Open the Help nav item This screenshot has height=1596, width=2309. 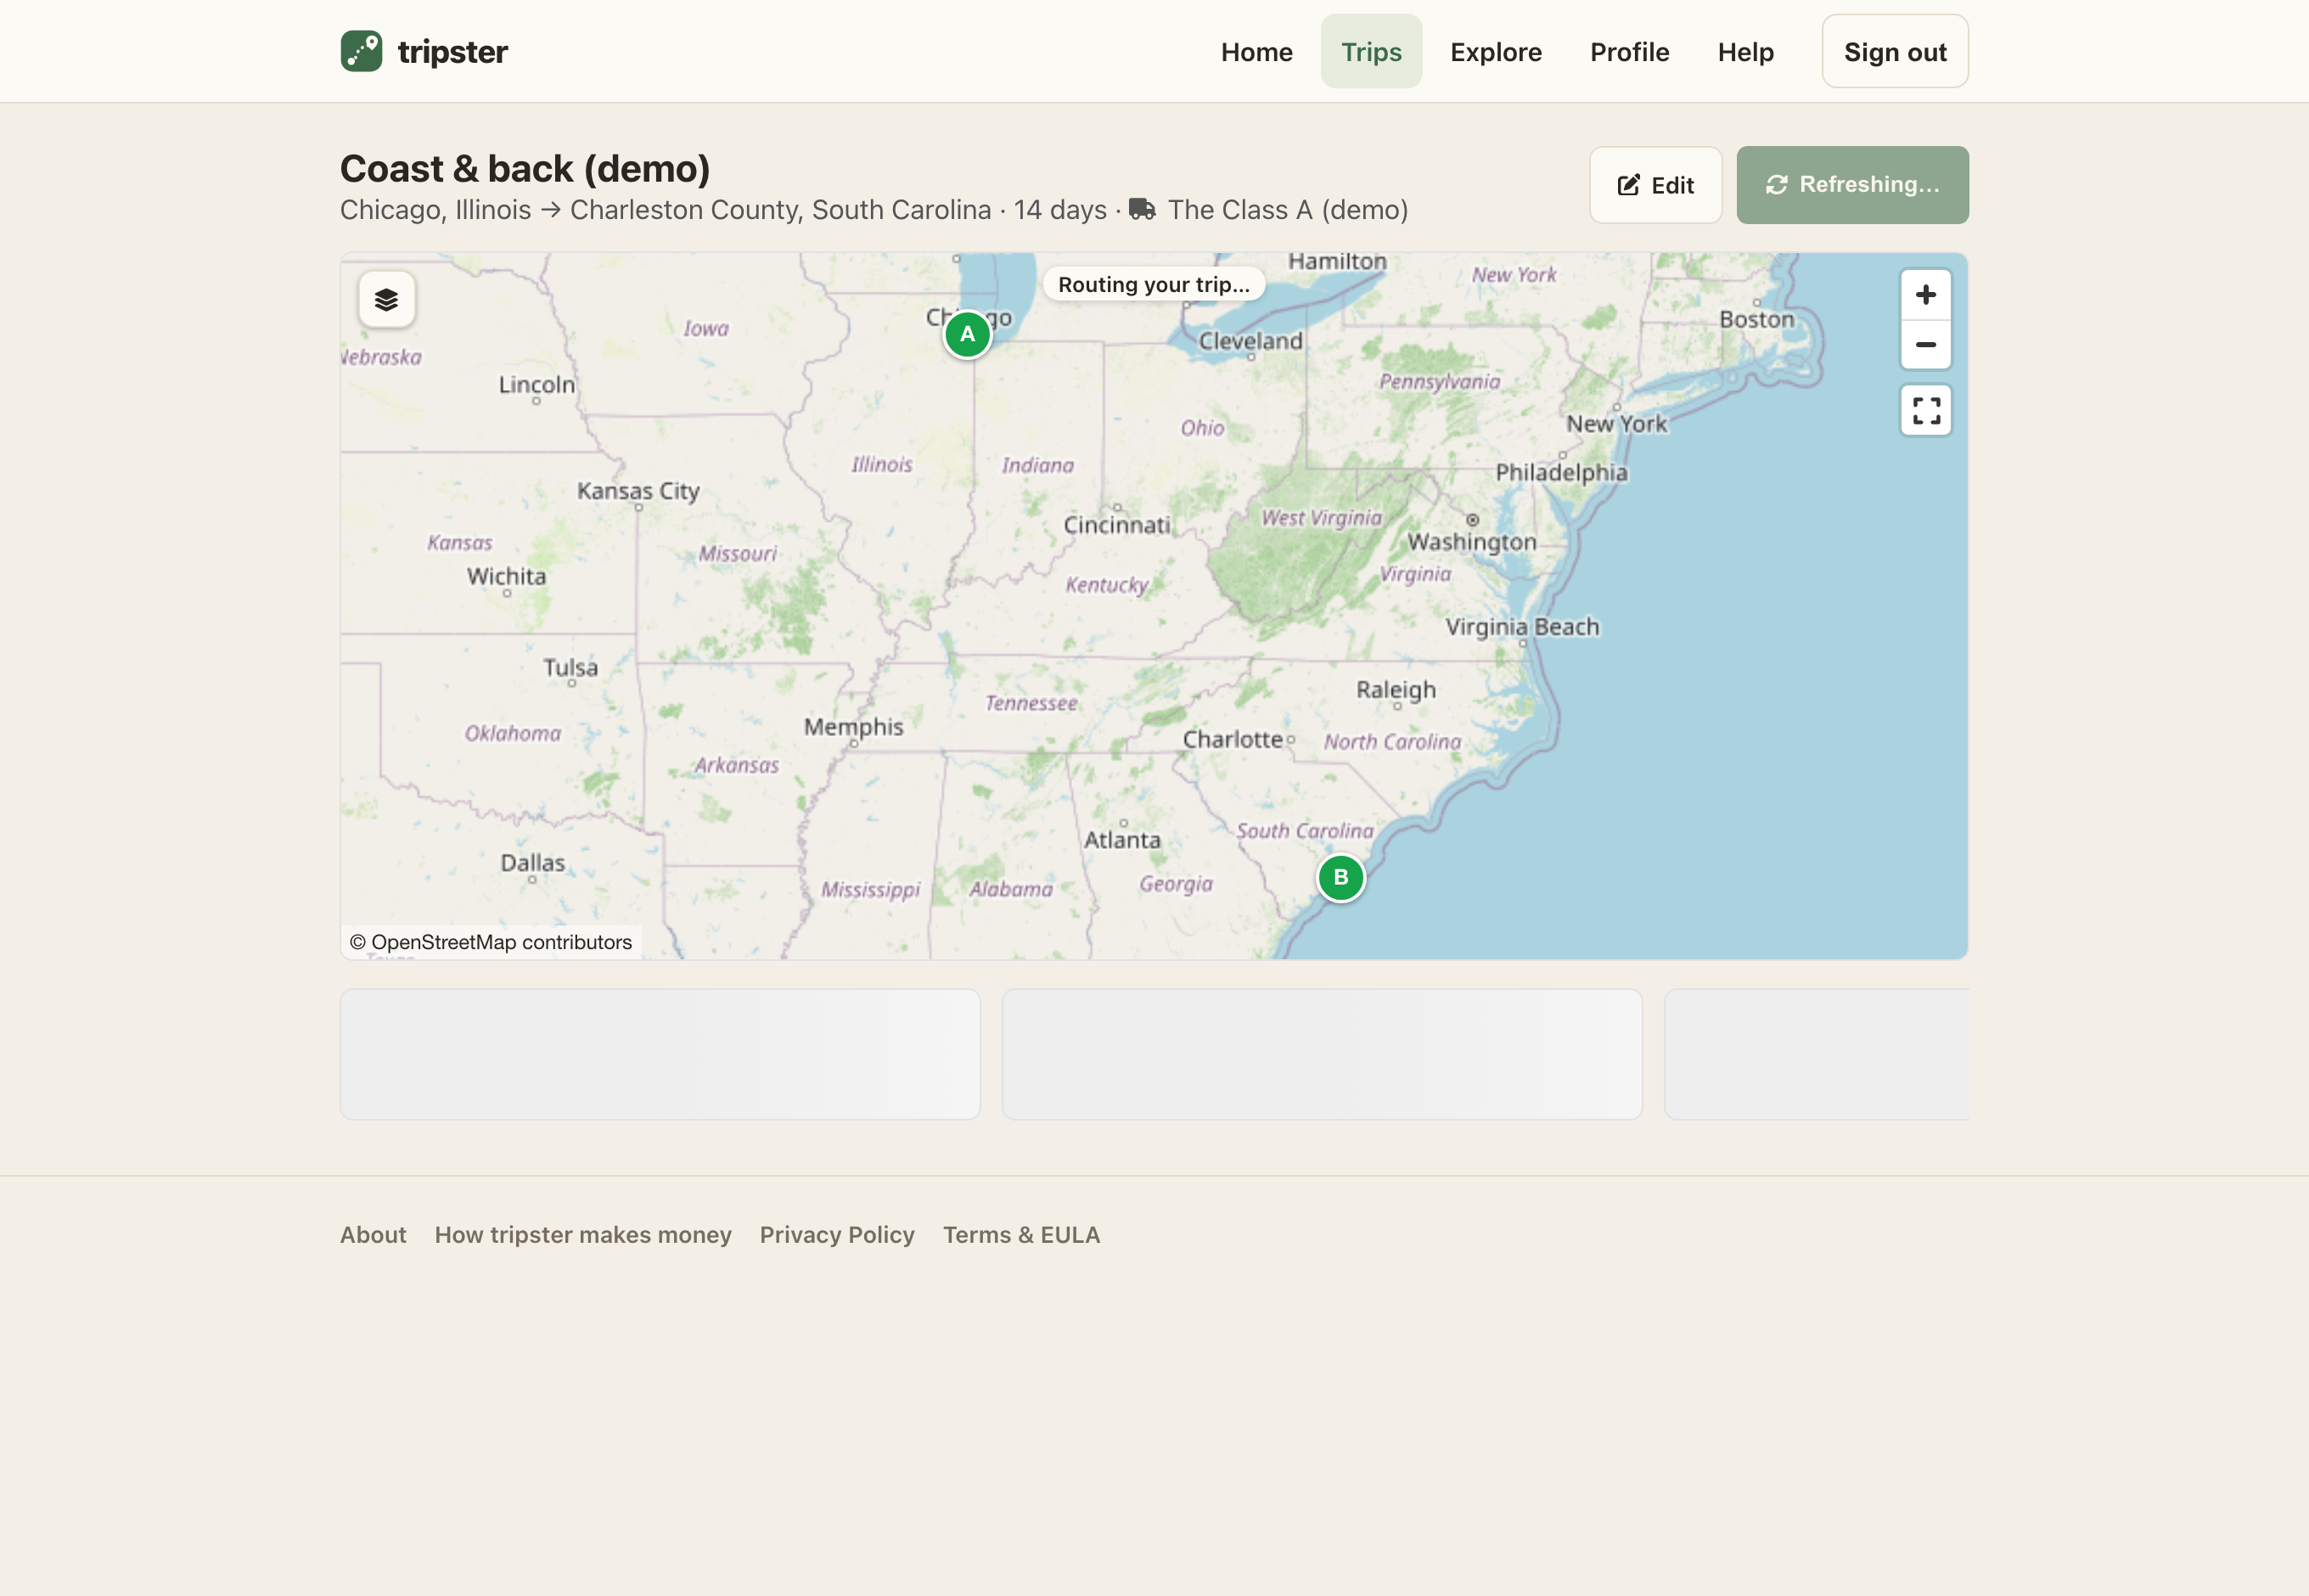tap(1745, 52)
